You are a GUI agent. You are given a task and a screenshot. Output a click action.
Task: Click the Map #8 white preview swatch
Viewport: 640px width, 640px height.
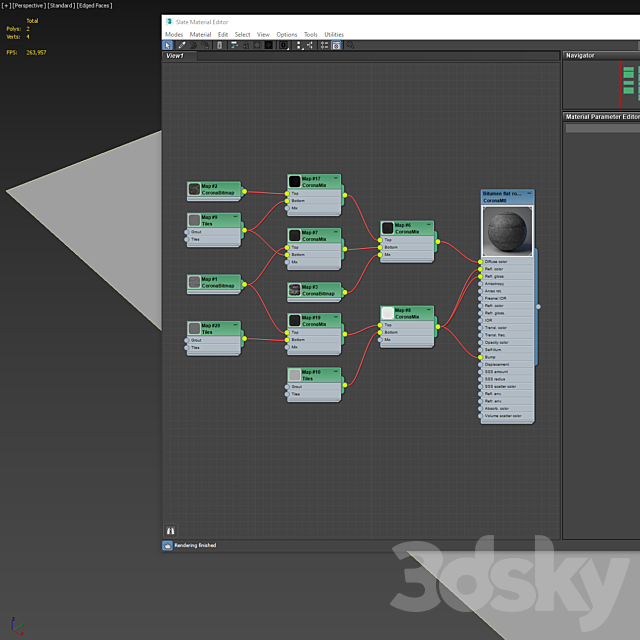coord(387,313)
